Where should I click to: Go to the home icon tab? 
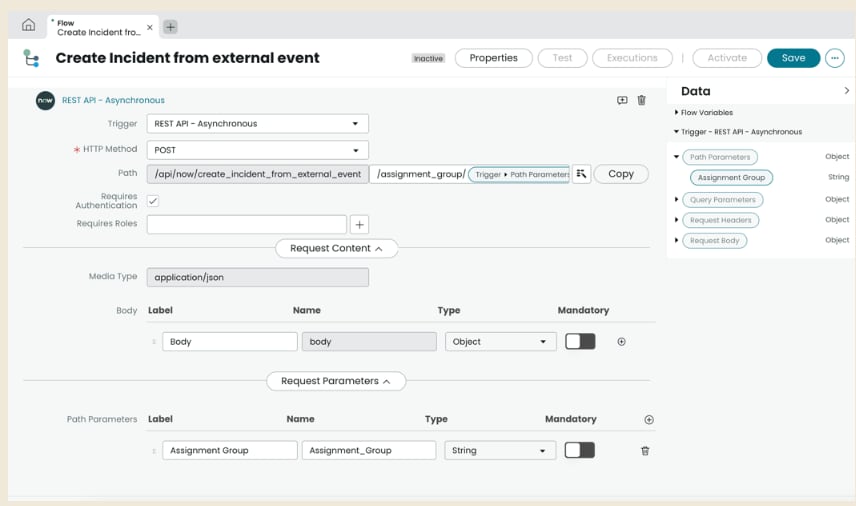28,25
